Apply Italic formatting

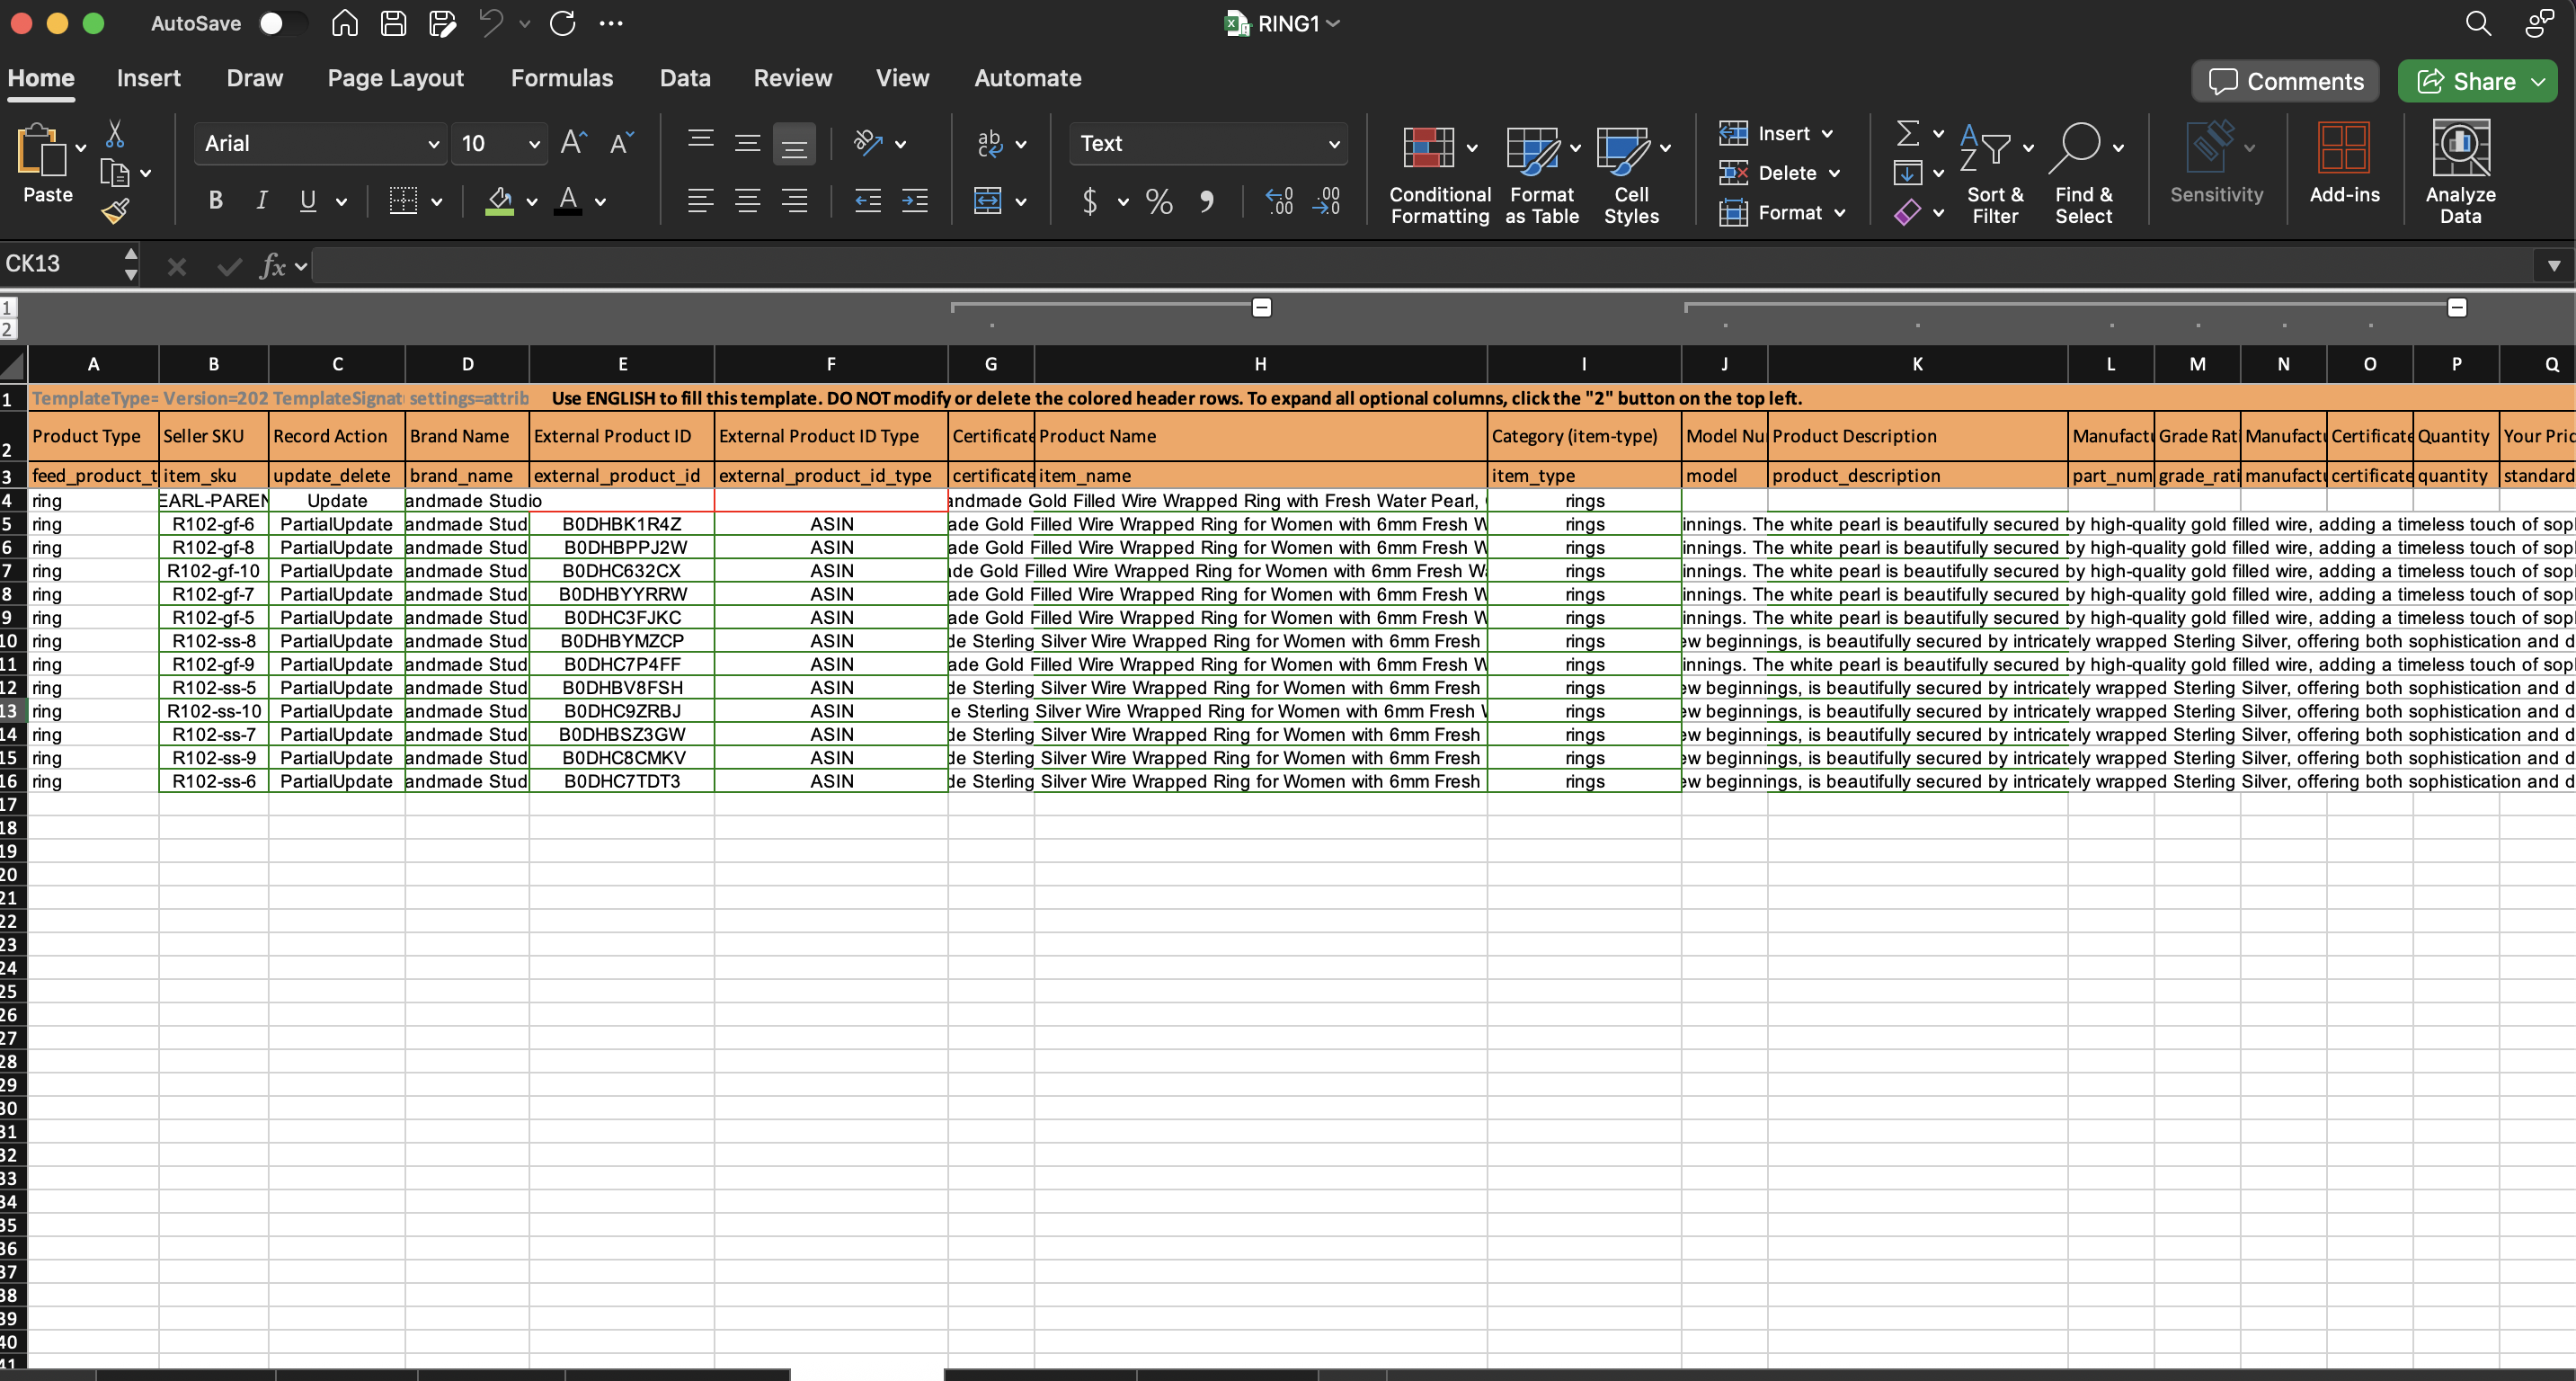coord(261,201)
